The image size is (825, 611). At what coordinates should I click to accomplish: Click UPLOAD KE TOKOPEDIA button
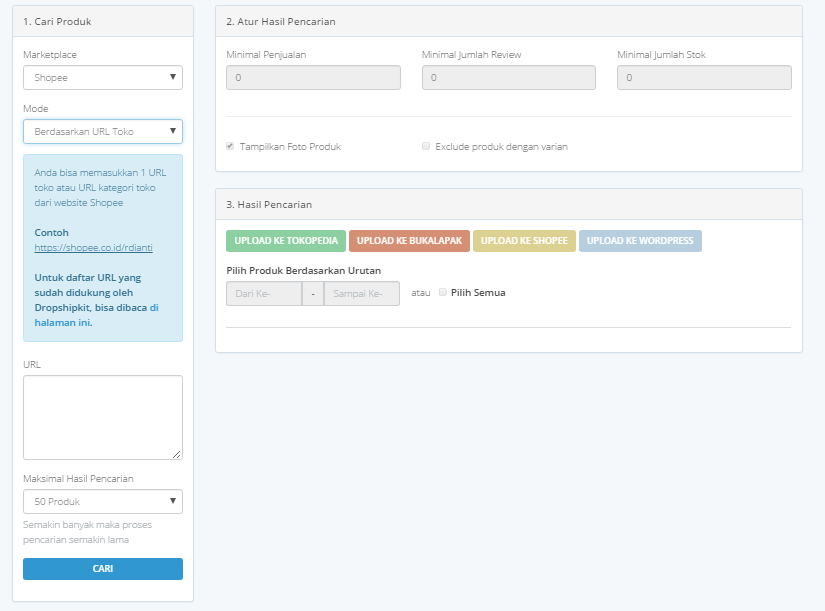pyautogui.click(x=286, y=241)
